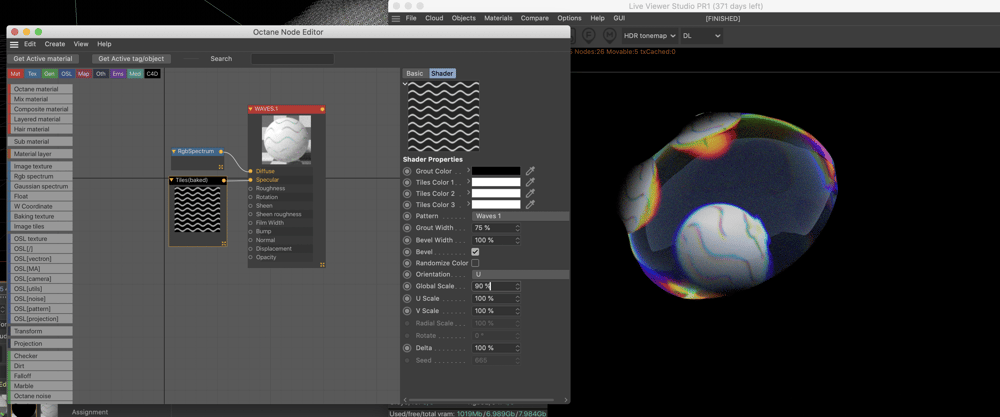This screenshot has width=1000, height=417.
Task: Expand the Grout Color arrow
Action: (469, 170)
